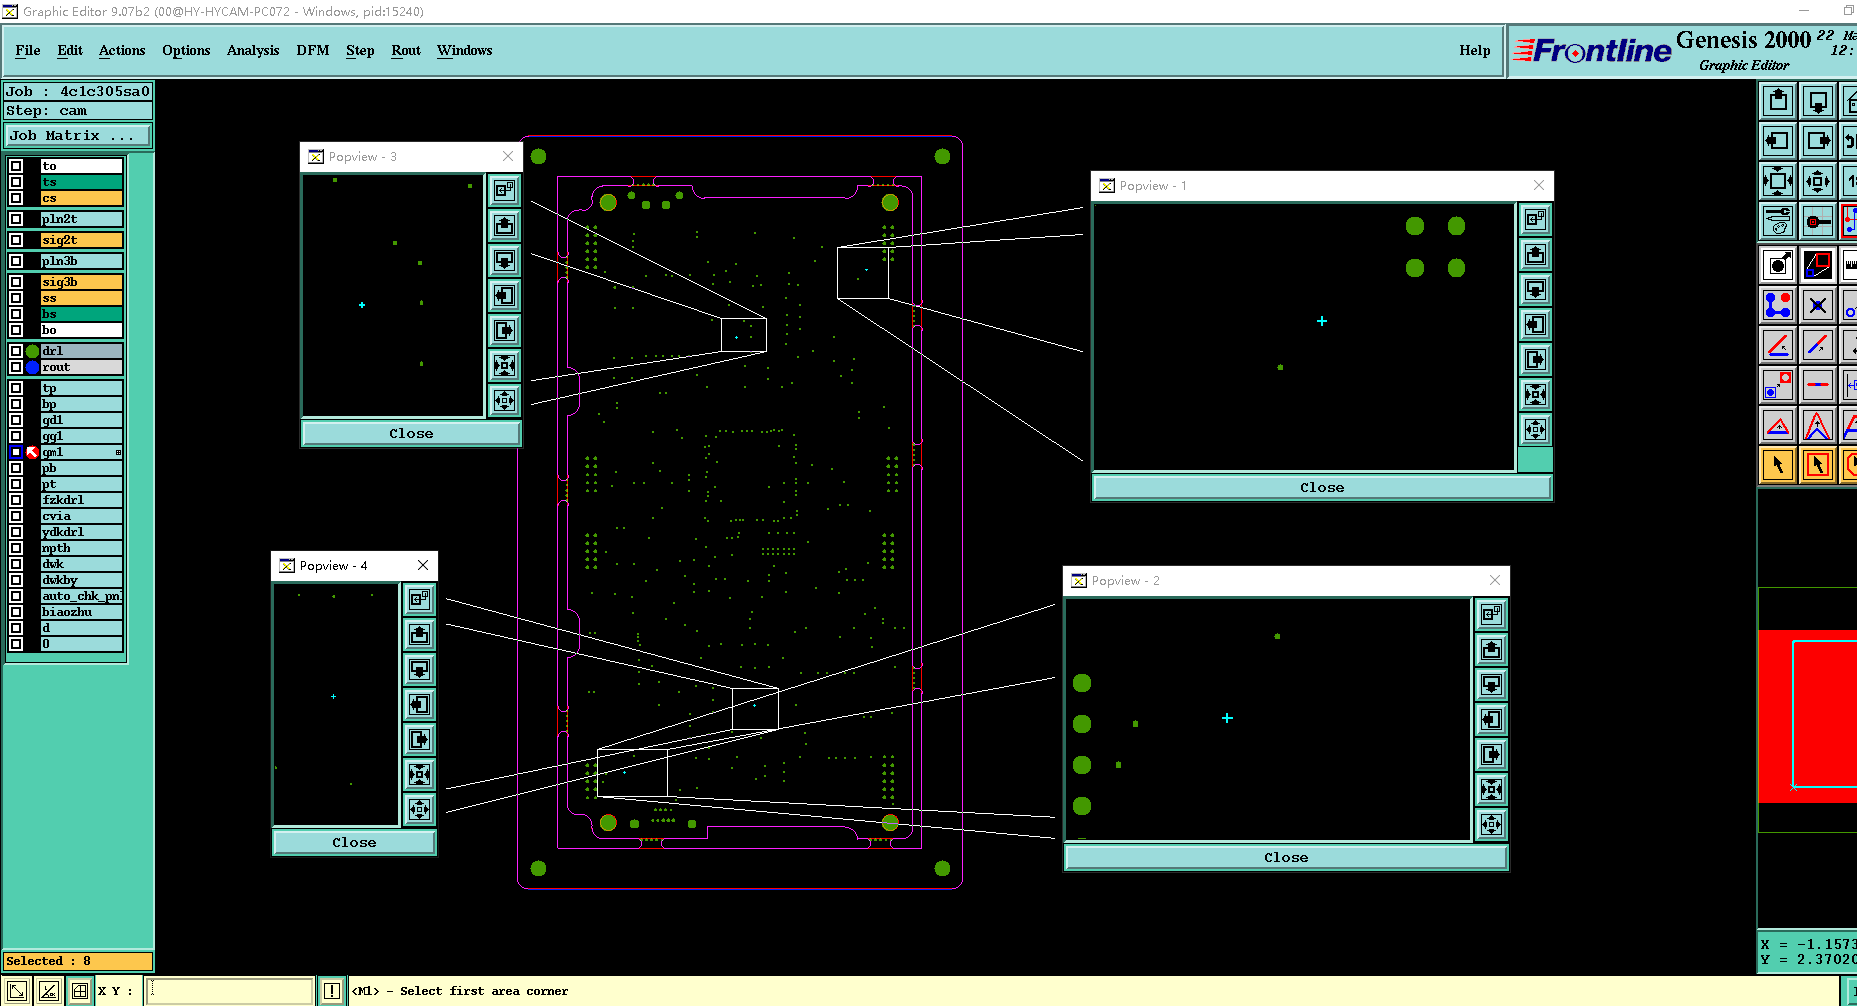Image resolution: width=1857 pixels, height=1006 pixels.
Task: Select the delete point X tool
Action: click(x=1818, y=305)
